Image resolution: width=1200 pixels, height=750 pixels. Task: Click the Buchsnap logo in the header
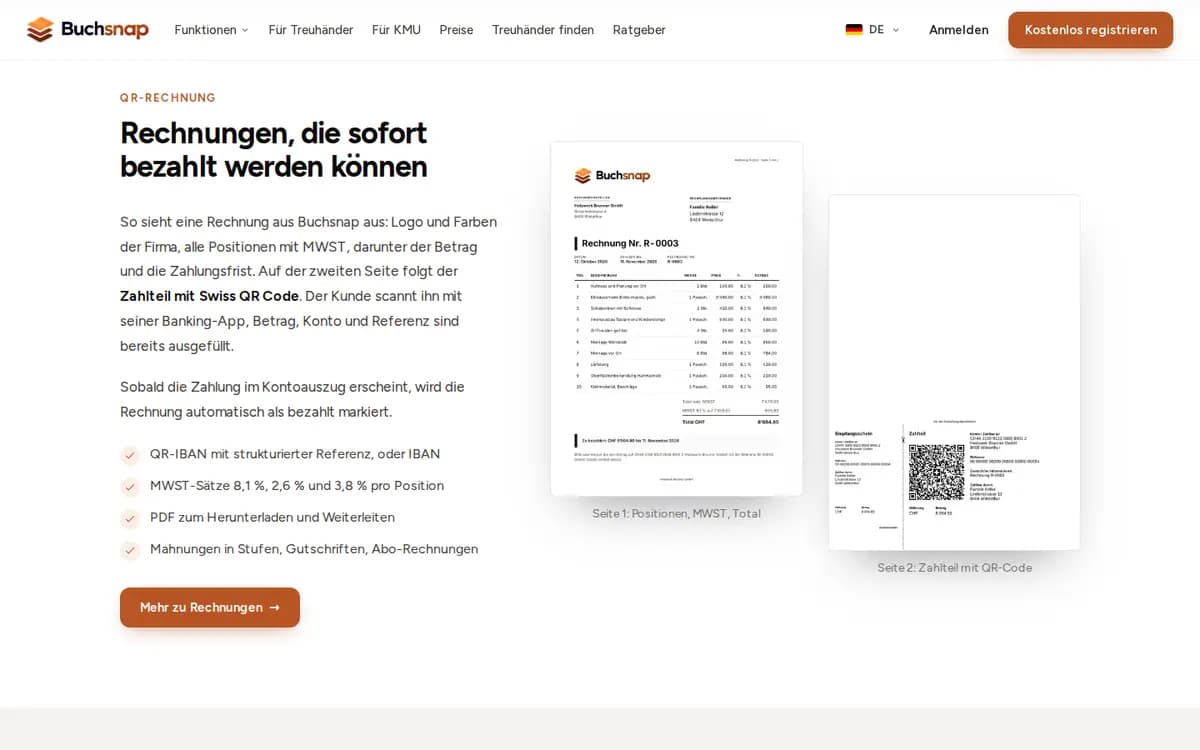click(88, 30)
